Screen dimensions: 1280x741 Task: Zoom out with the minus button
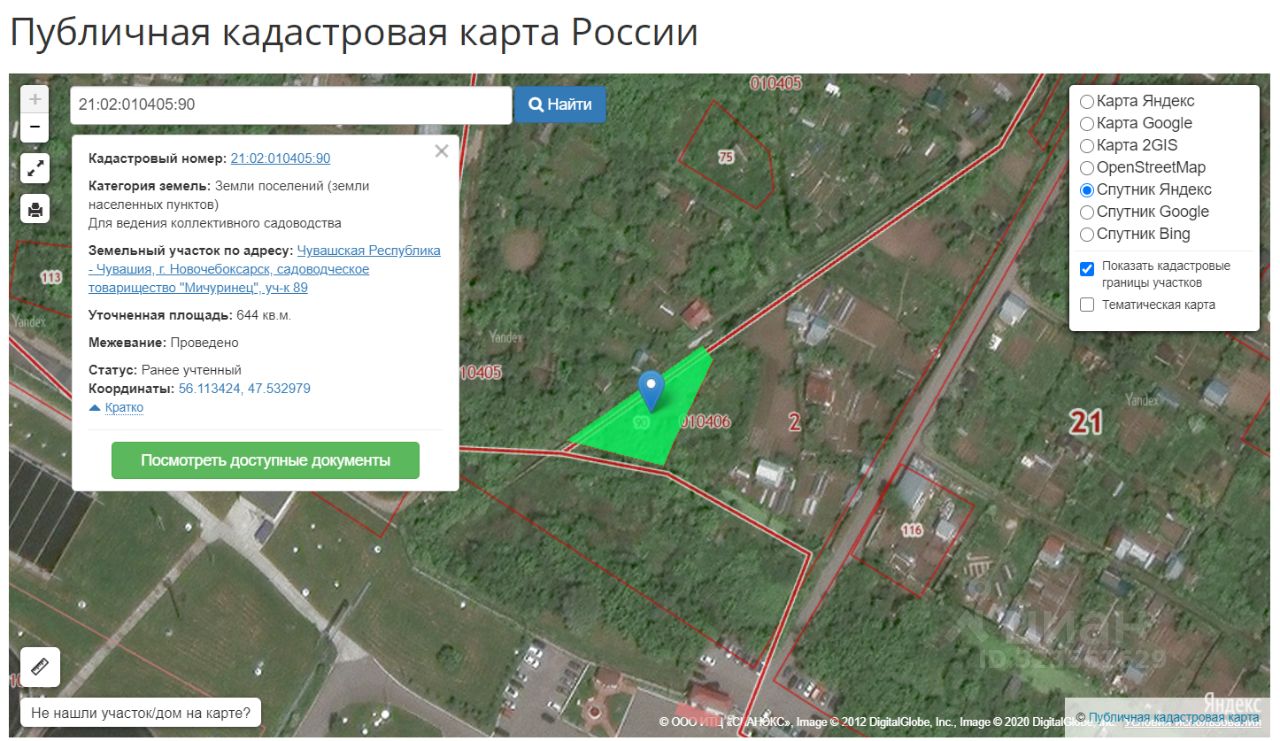(x=35, y=128)
